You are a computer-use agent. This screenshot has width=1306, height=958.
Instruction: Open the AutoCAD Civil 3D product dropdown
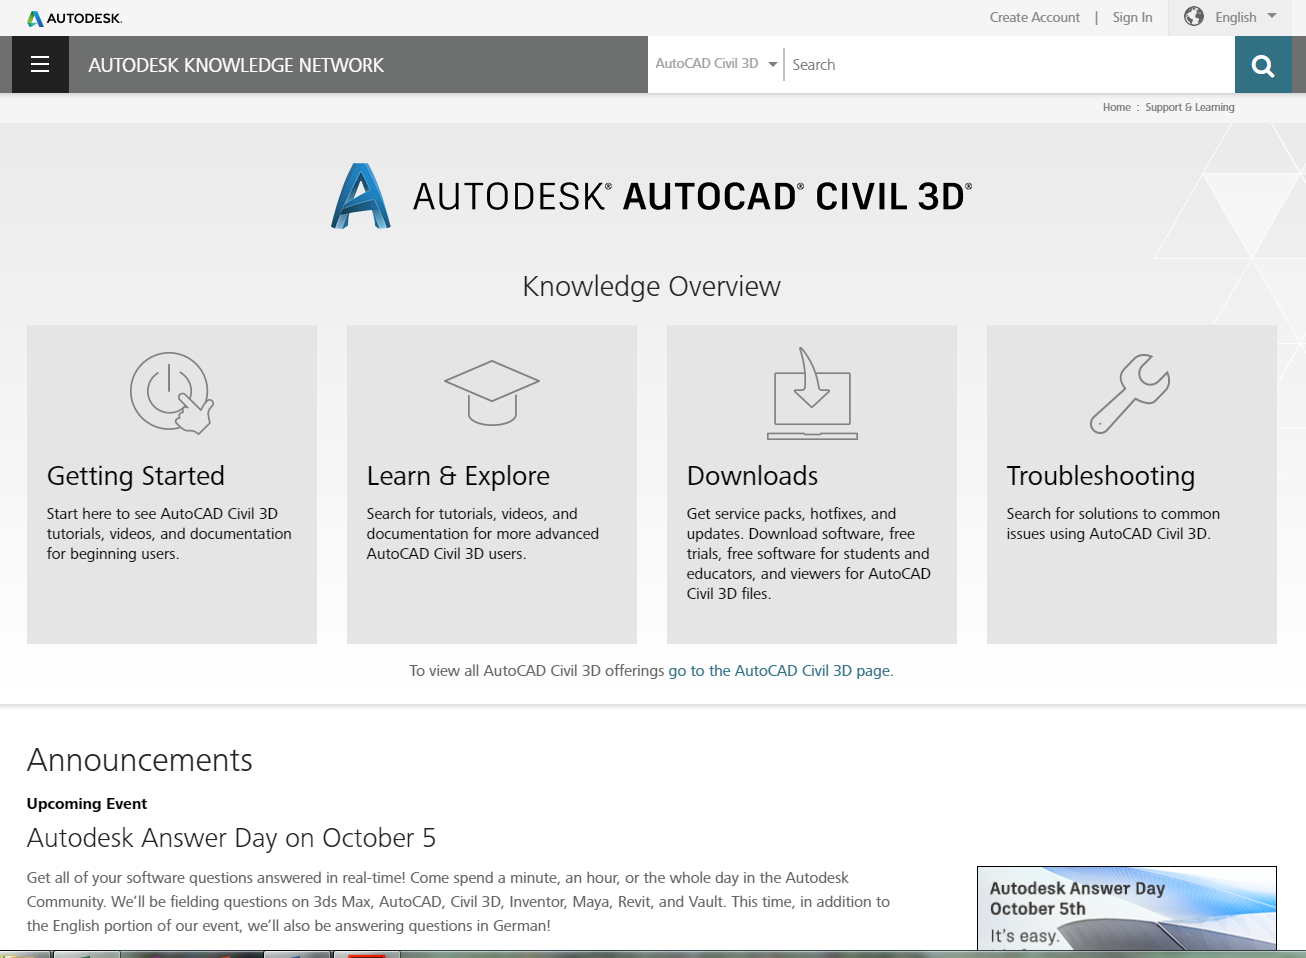(x=716, y=64)
